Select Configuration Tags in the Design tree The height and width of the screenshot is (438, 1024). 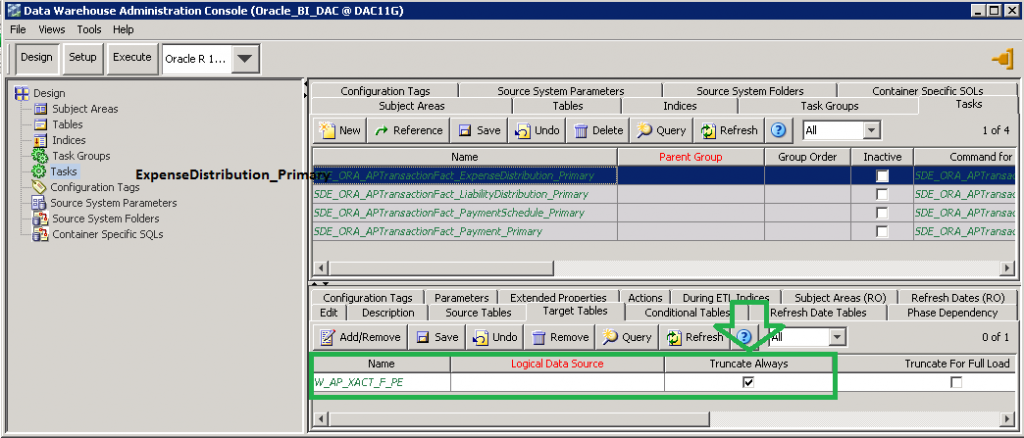click(x=95, y=187)
